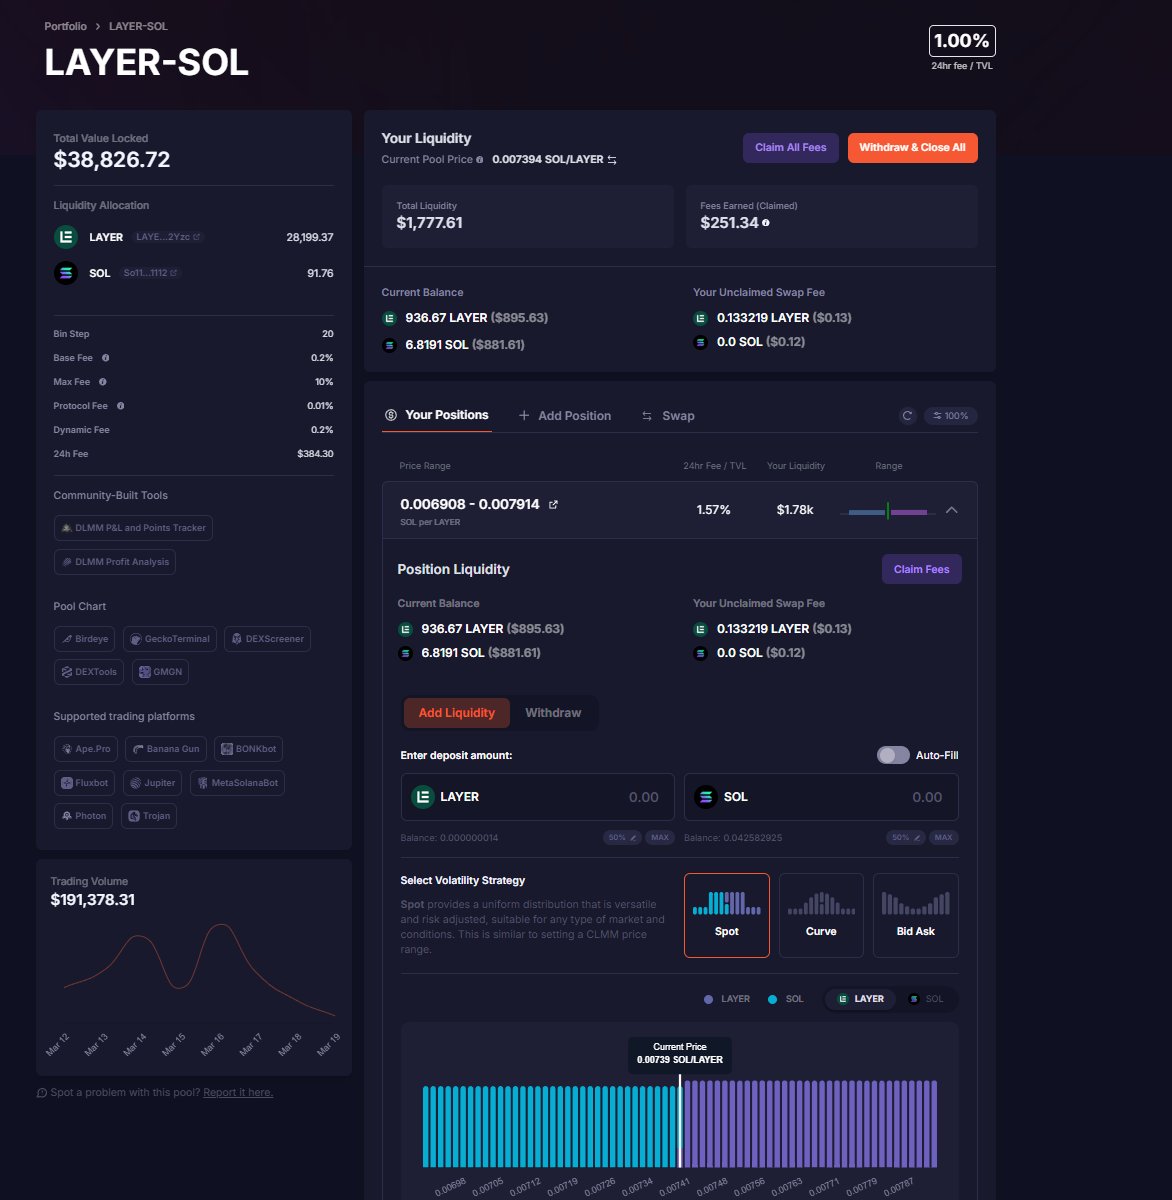Select the Bid Ask volatility strategy
The height and width of the screenshot is (1200, 1172).
pyautogui.click(x=916, y=915)
